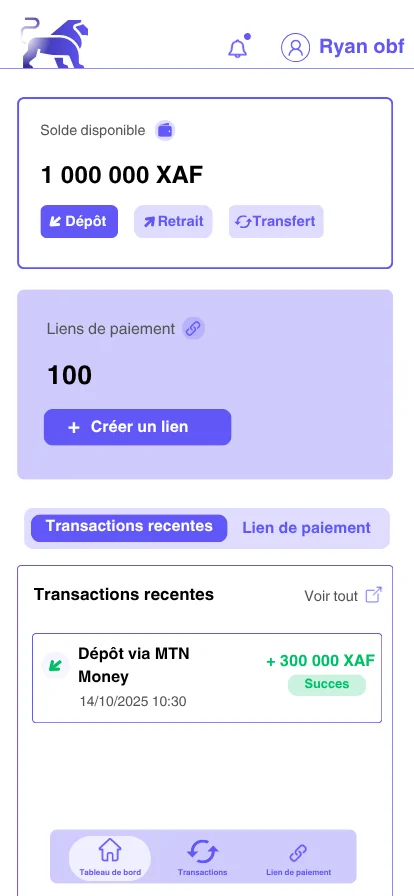Tap the Retrait button
414x896 pixels.
click(x=173, y=222)
